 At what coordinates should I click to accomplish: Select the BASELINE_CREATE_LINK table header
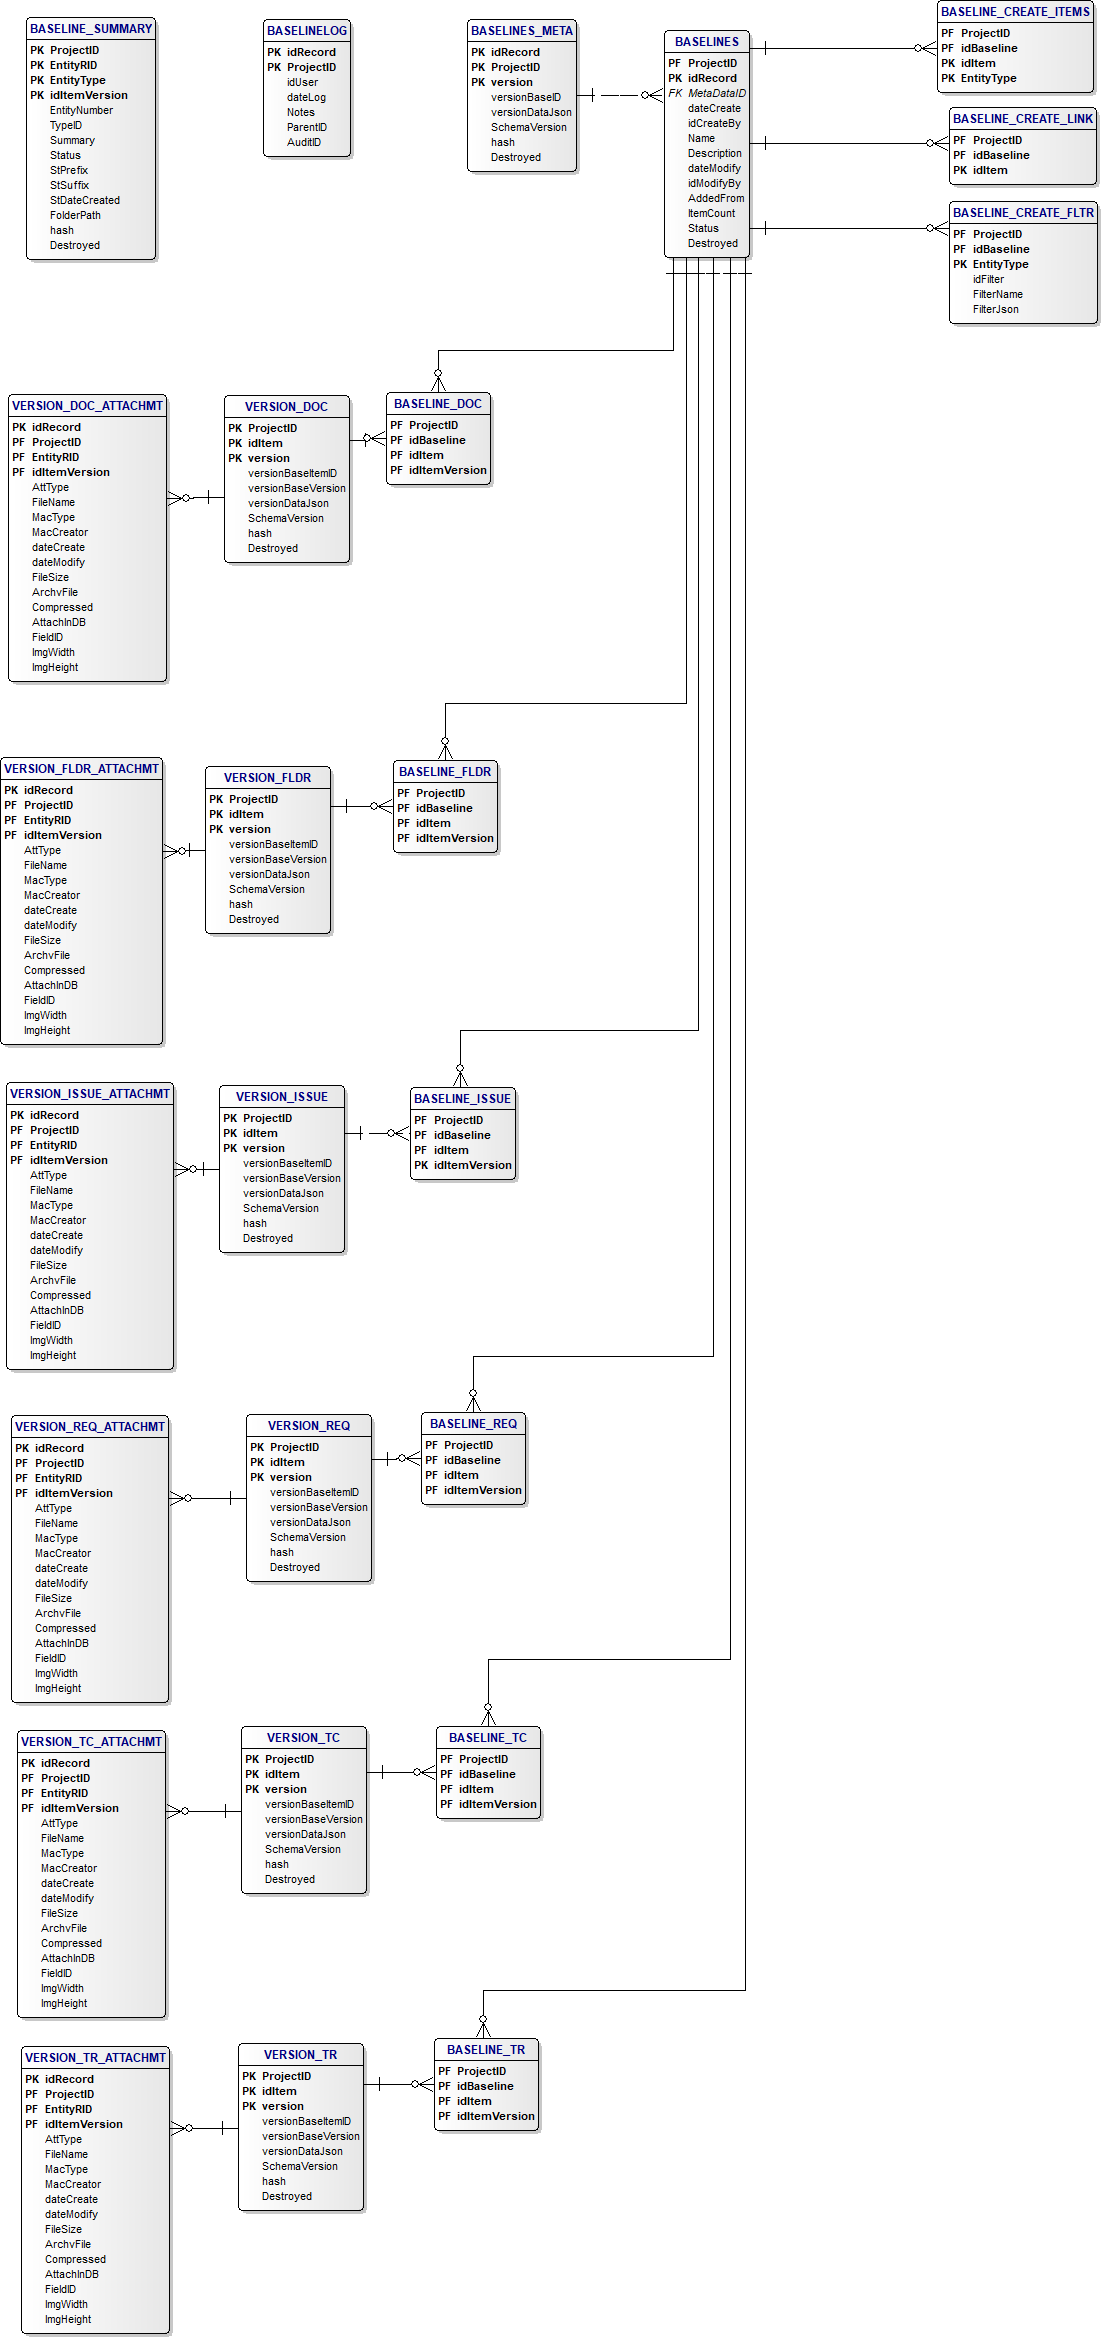[1023, 119]
